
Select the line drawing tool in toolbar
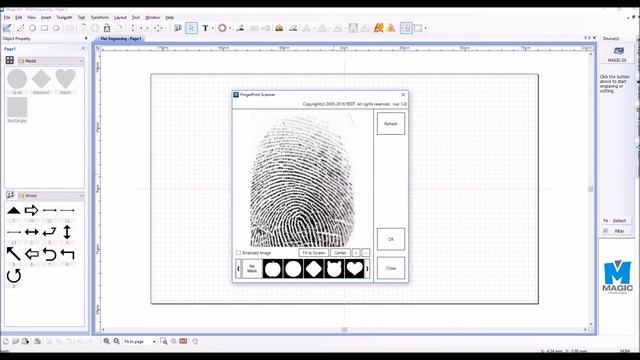20,28
